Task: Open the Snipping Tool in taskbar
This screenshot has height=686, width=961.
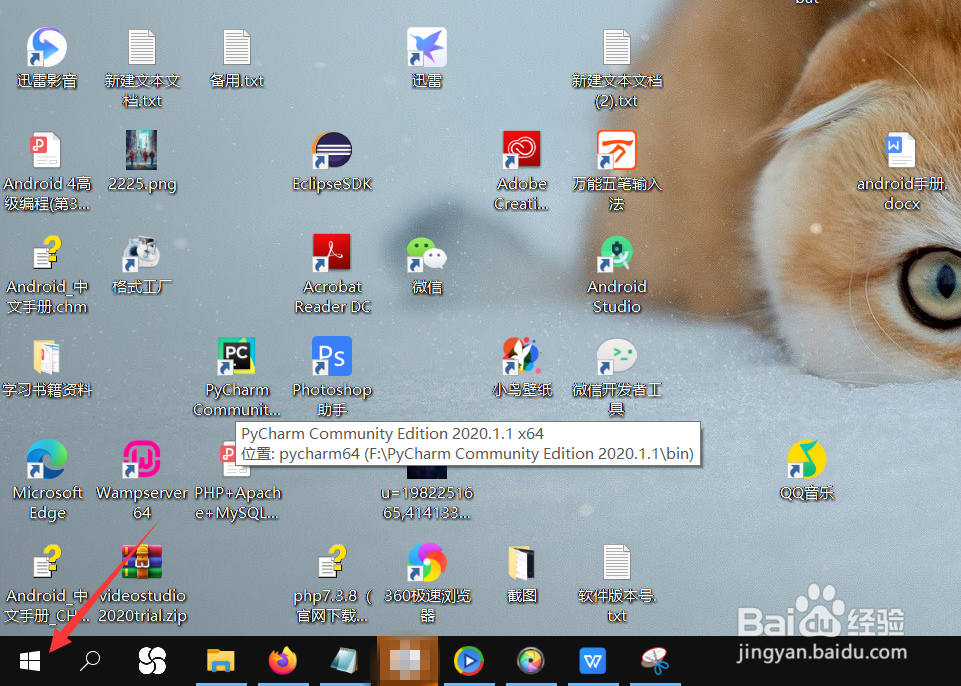Action: tap(655, 661)
